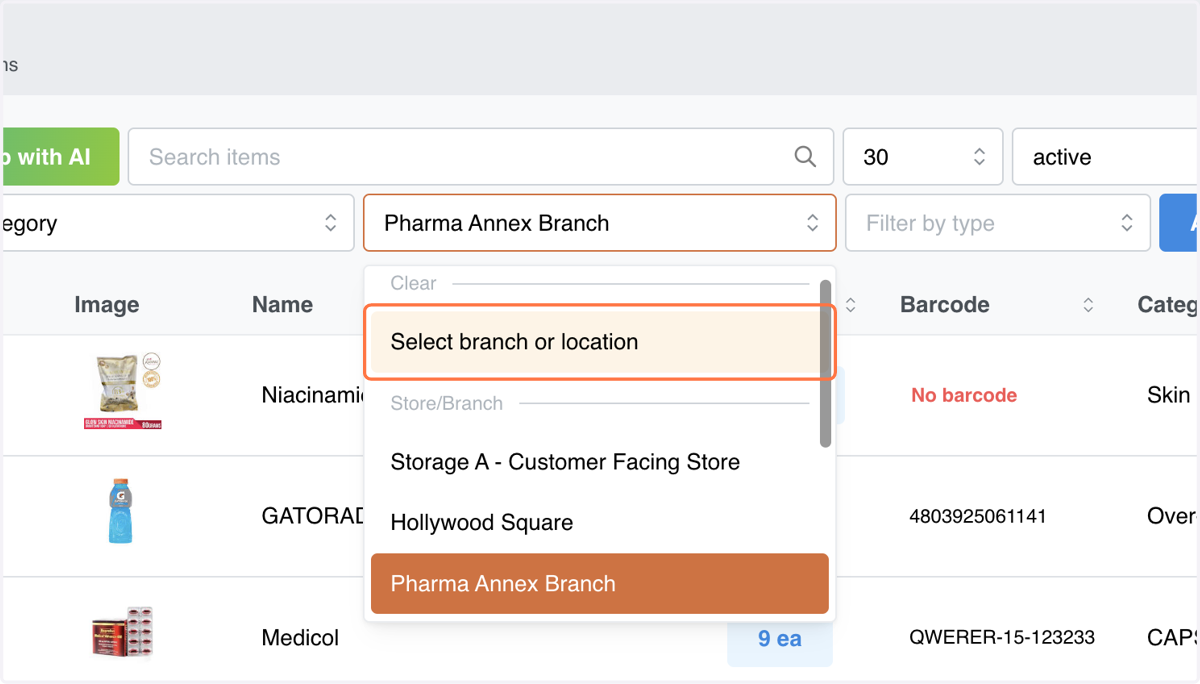Open the active status dropdown
The image size is (1200, 684).
pos(1106,157)
